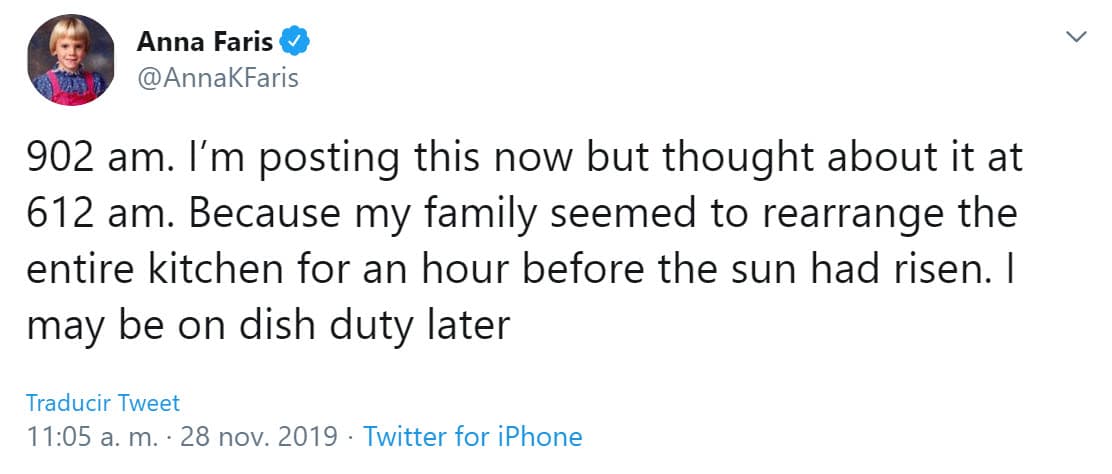
Task: Expand the tweet options chevron
Action: (1077, 37)
